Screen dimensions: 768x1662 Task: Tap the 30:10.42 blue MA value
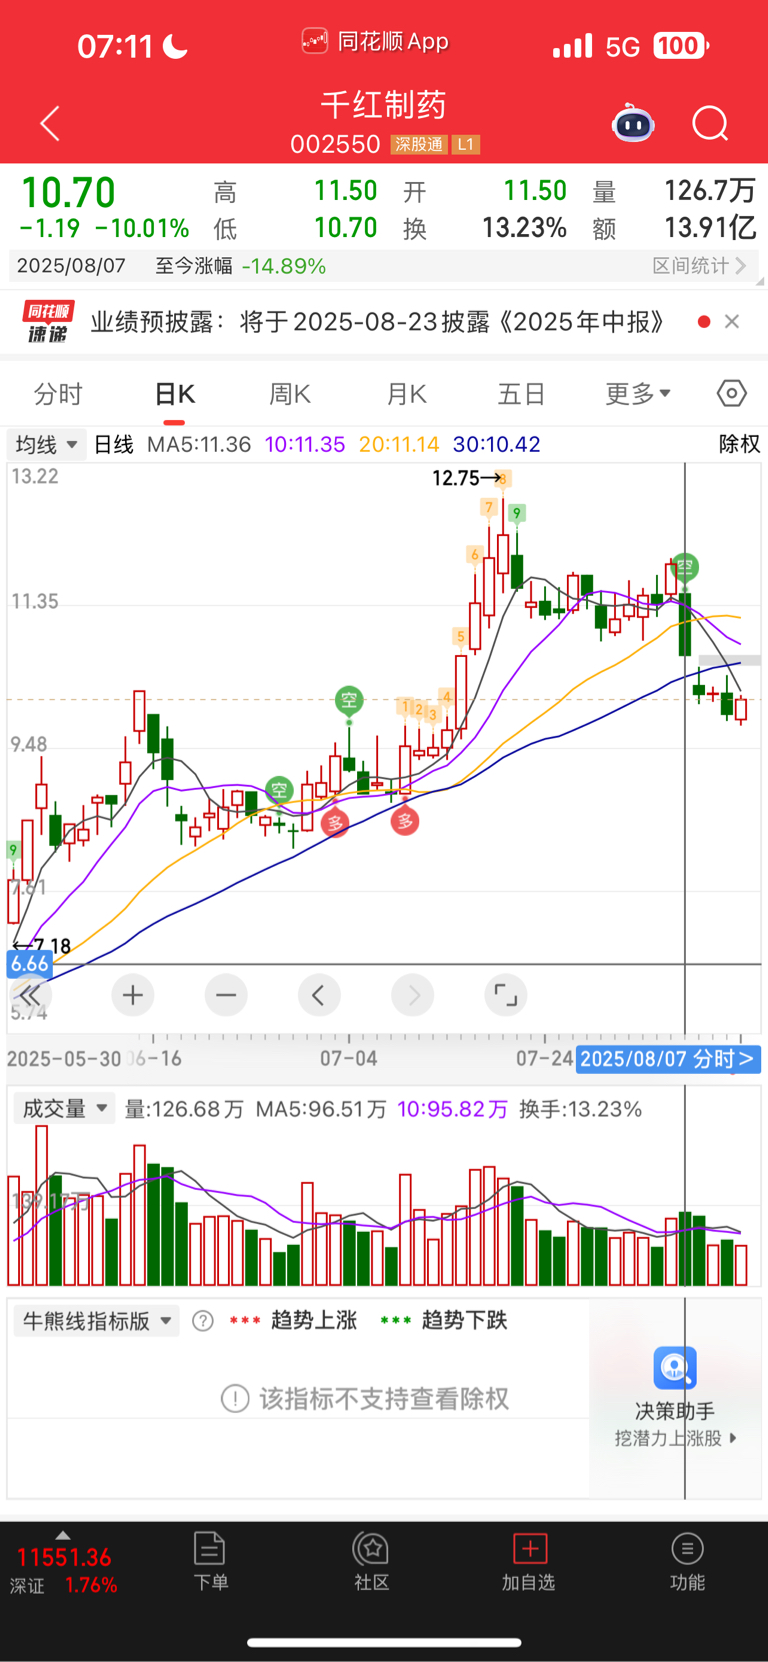(496, 444)
